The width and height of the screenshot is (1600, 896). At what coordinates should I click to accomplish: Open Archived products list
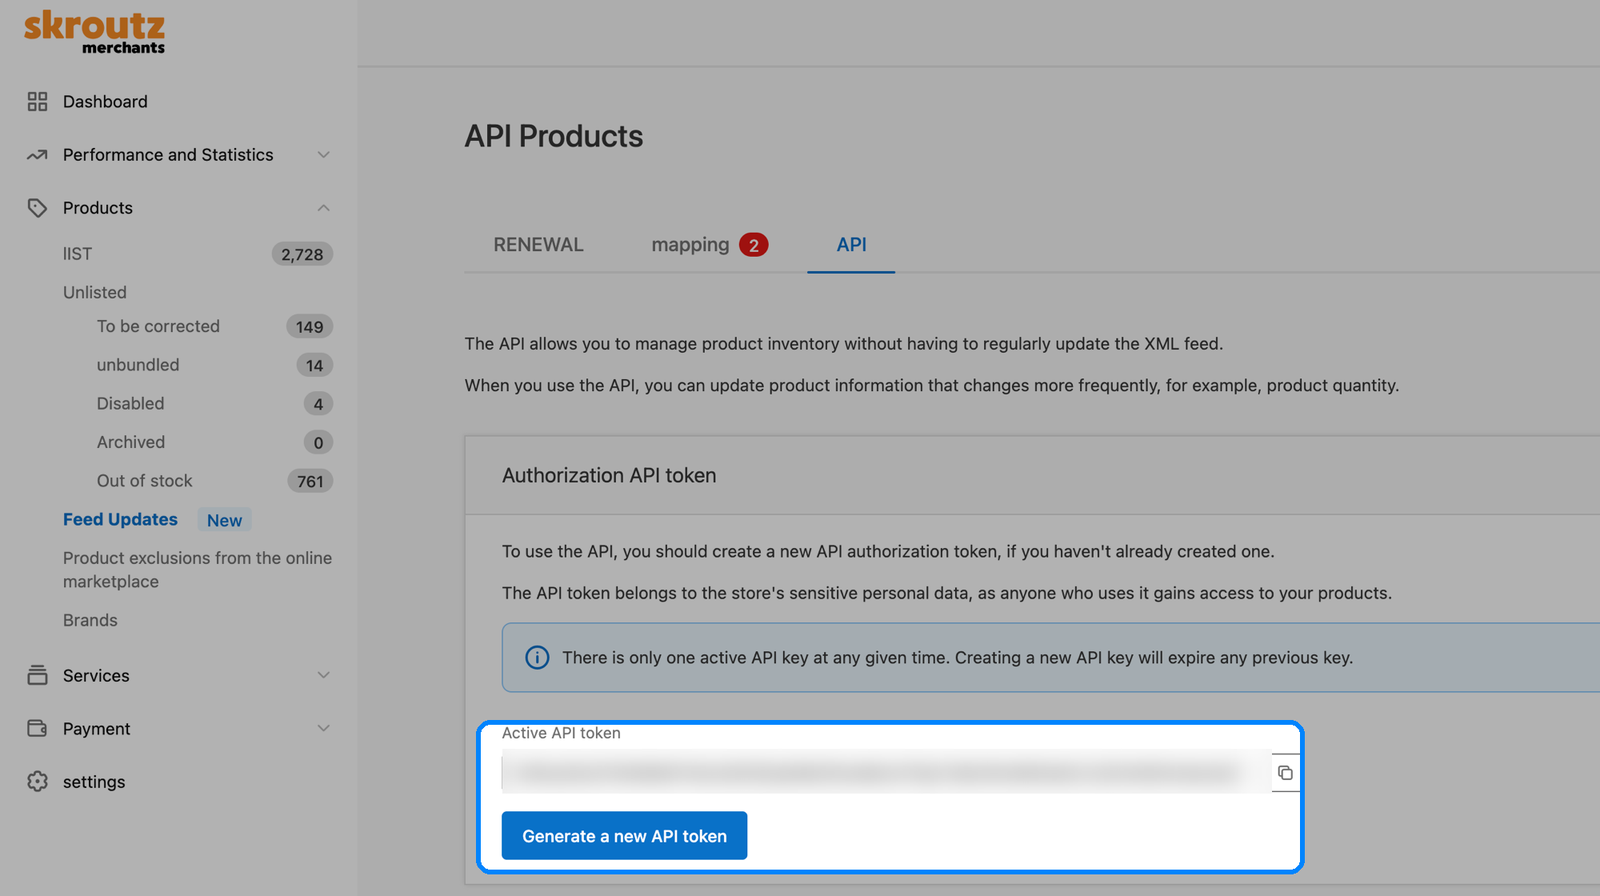pyautogui.click(x=131, y=442)
